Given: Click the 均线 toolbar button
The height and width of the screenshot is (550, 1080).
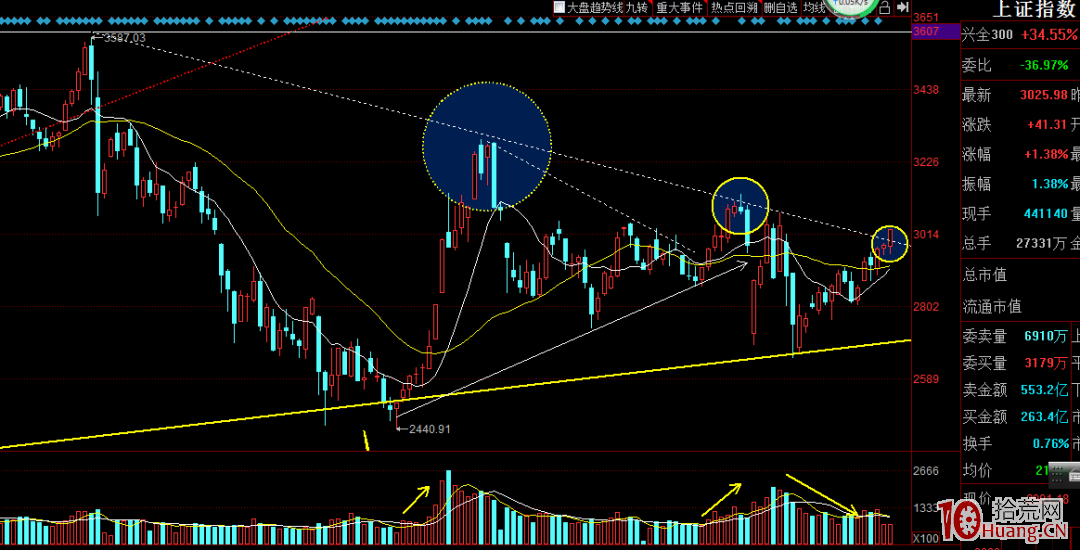Looking at the screenshot, I should (815, 8).
